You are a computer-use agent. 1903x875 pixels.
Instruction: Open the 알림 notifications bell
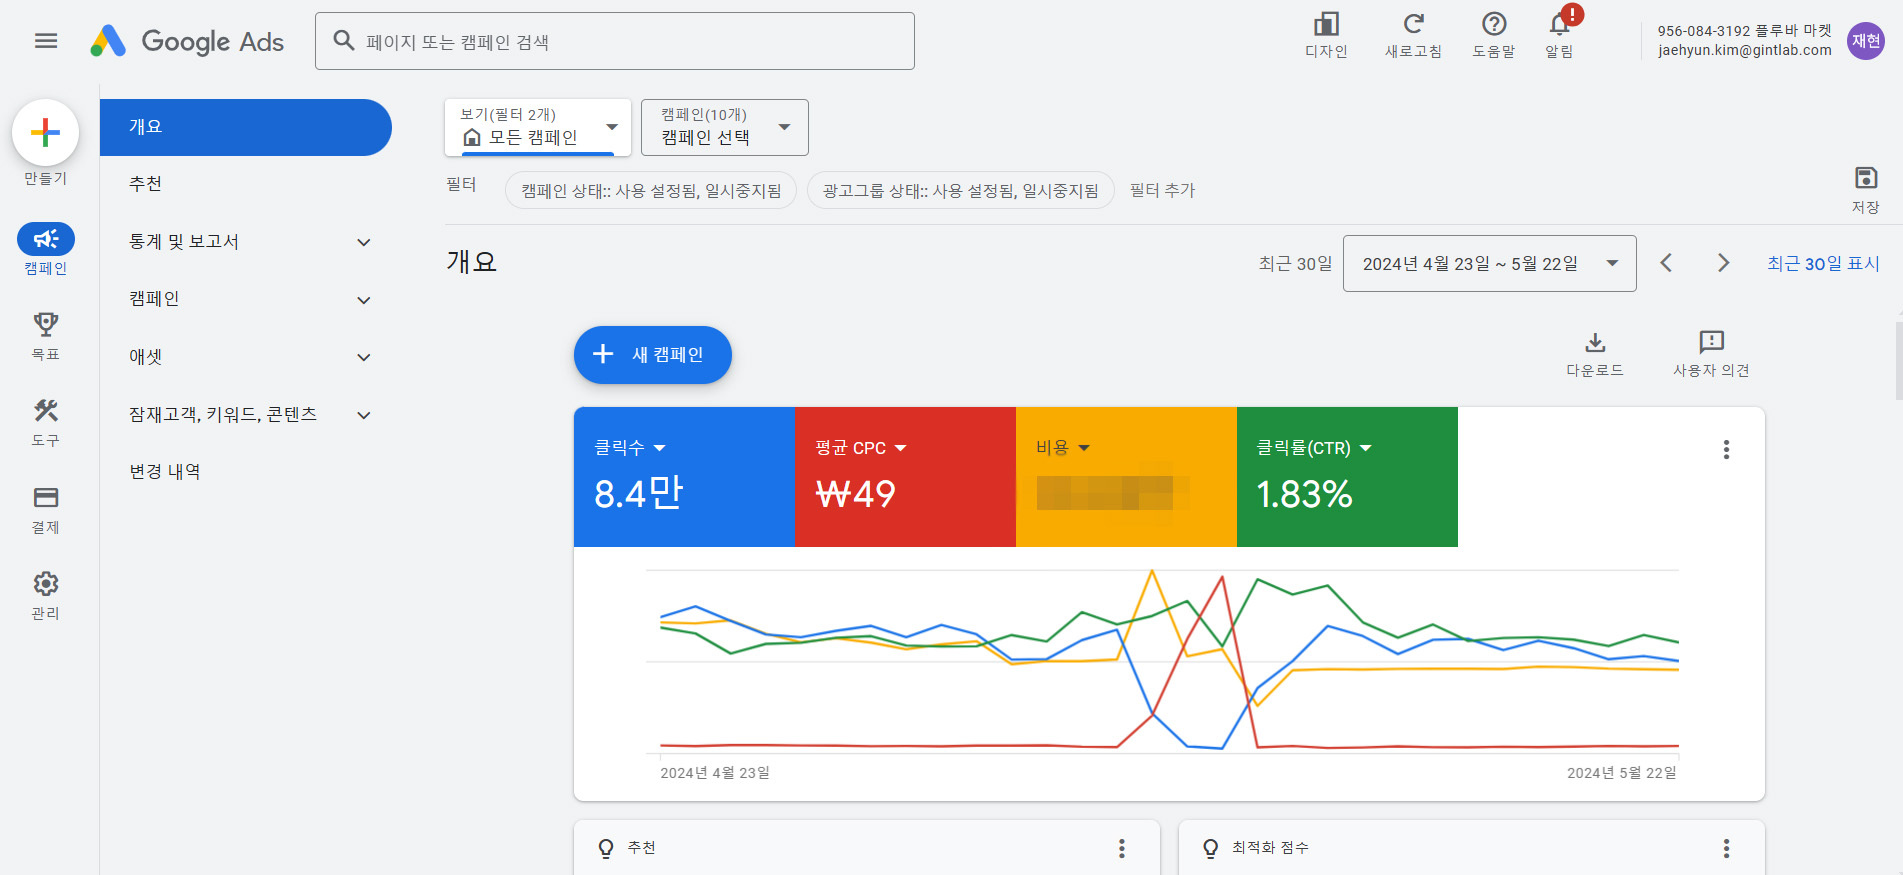click(x=1559, y=25)
